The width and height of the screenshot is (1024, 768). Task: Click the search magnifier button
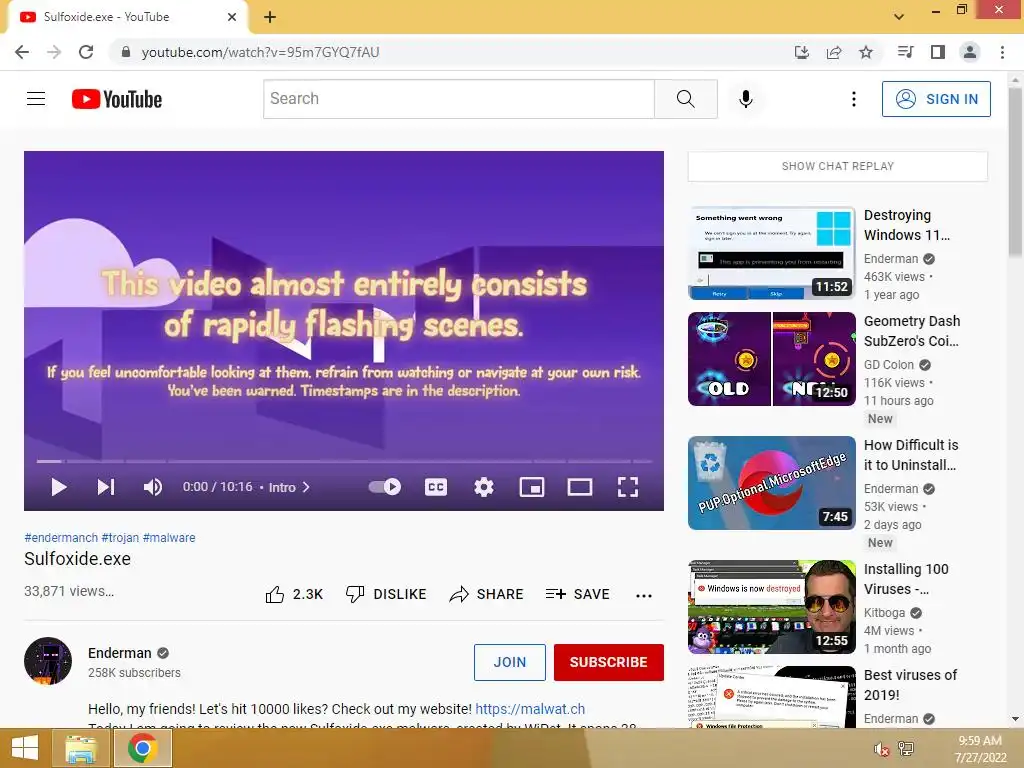tap(686, 99)
